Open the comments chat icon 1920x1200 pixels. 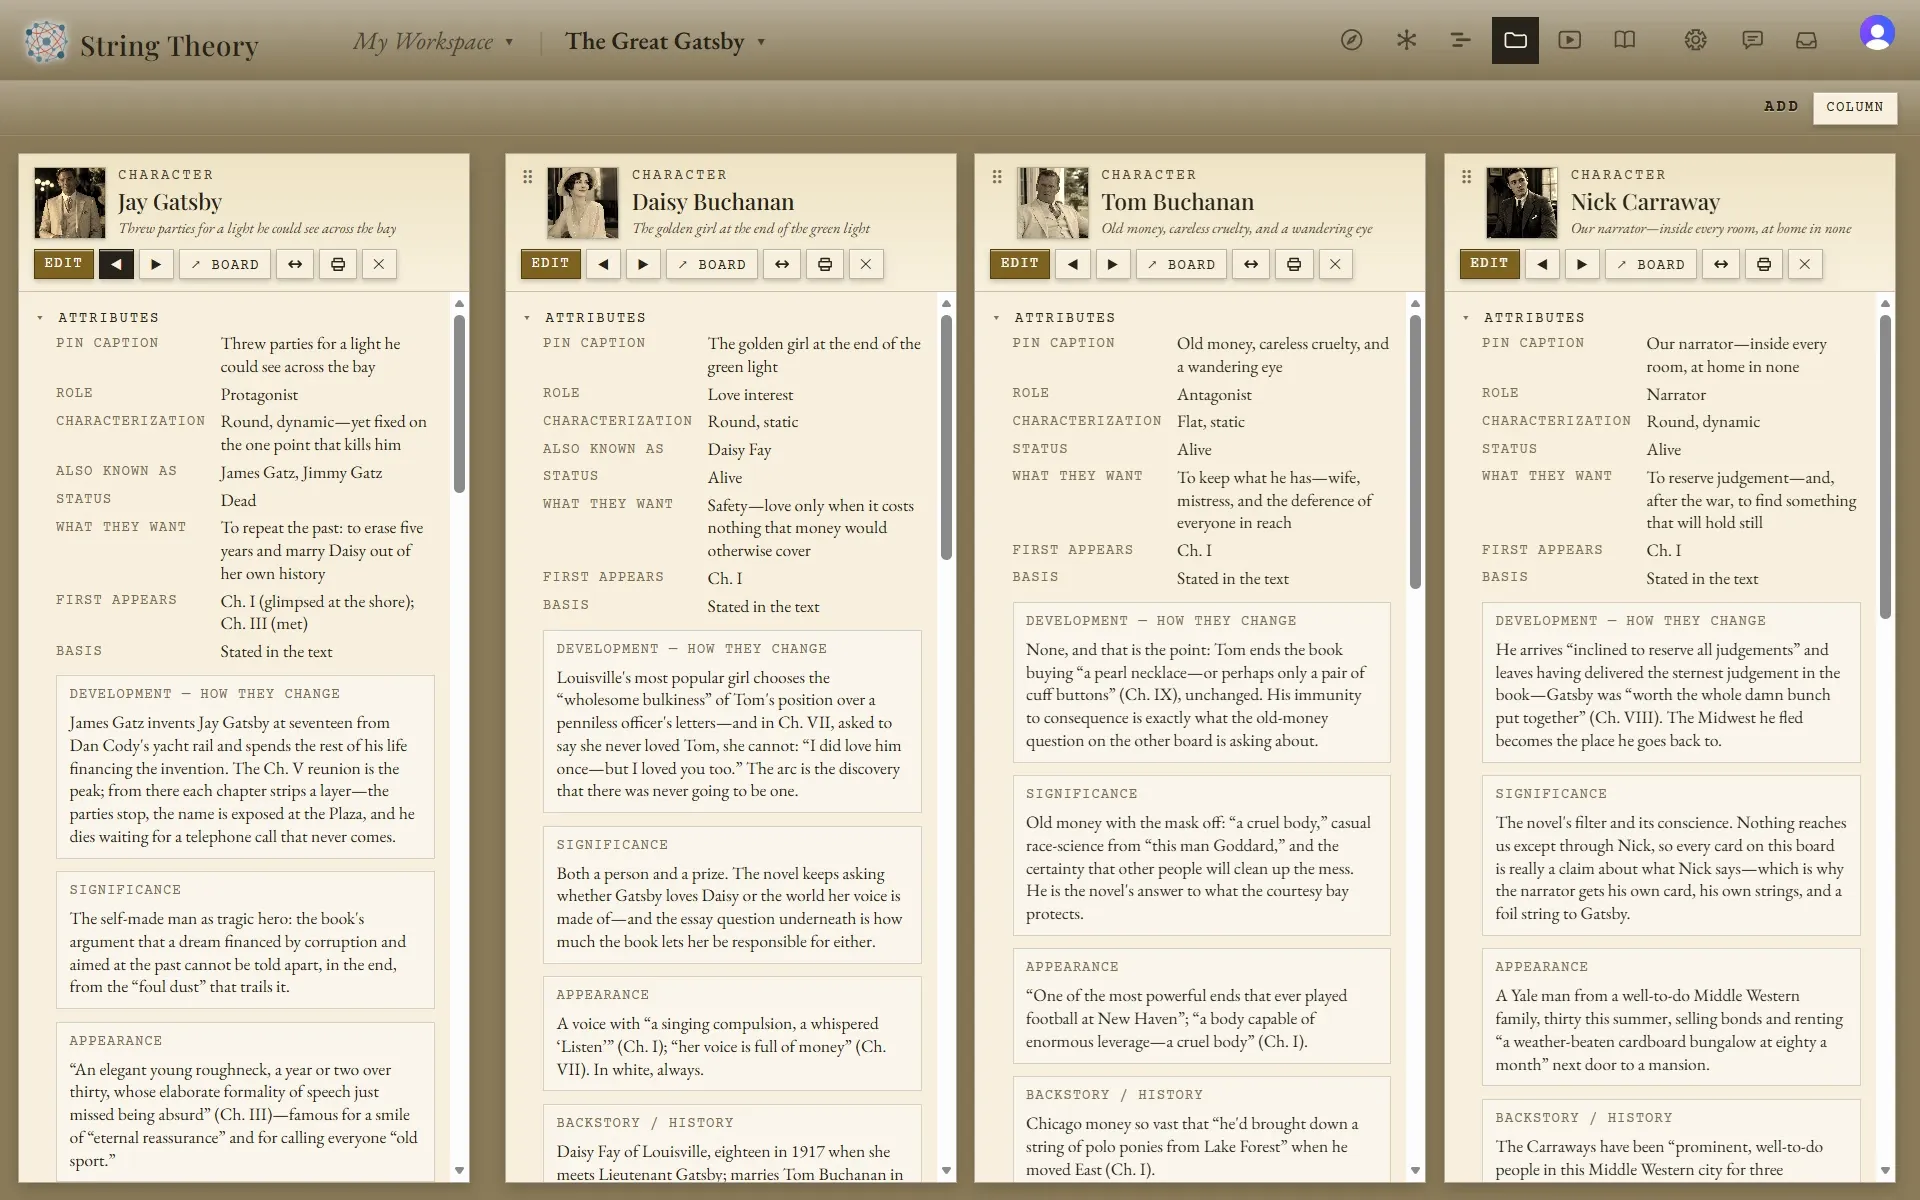1752,40
